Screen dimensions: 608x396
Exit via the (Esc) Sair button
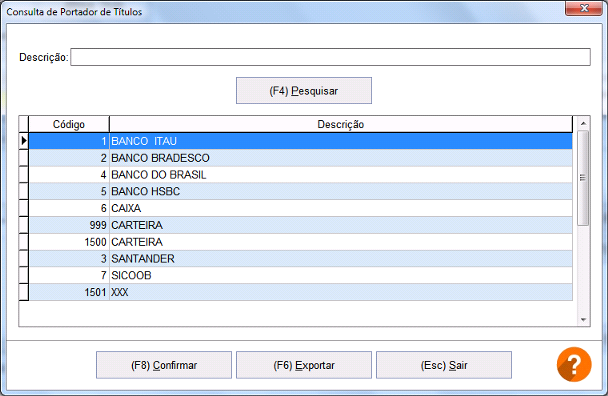click(x=444, y=365)
